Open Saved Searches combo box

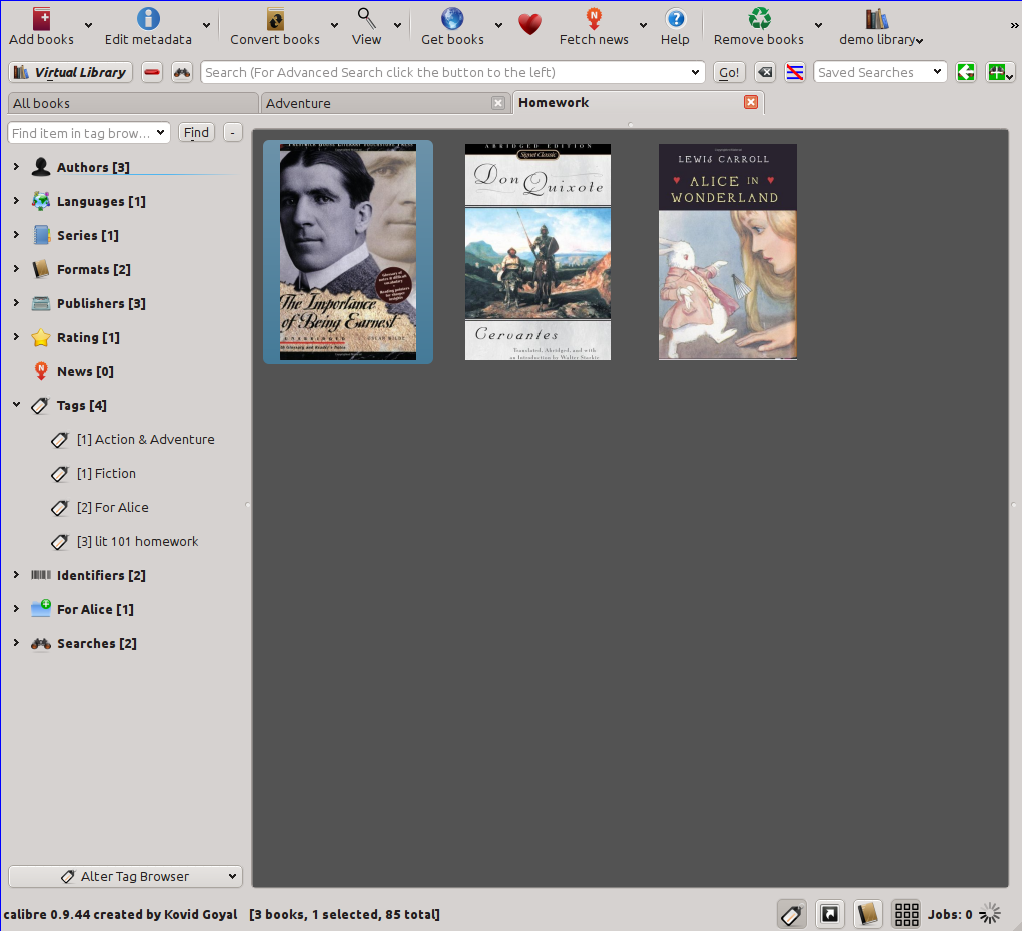pyautogui.click(x=880, y=72)
